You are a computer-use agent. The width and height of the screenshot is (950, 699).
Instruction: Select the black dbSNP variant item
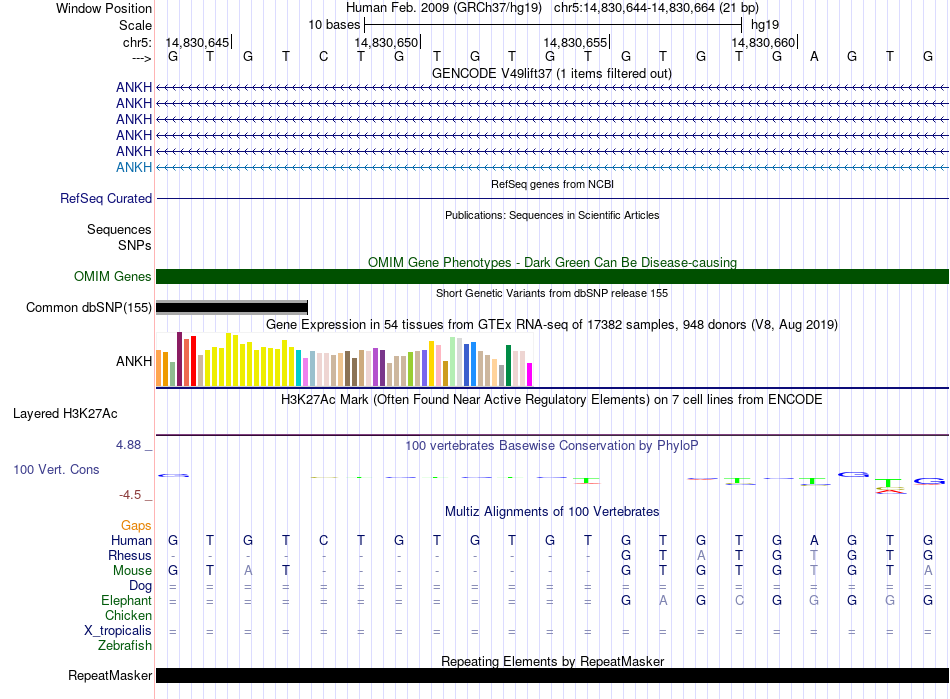coord(232,308)
